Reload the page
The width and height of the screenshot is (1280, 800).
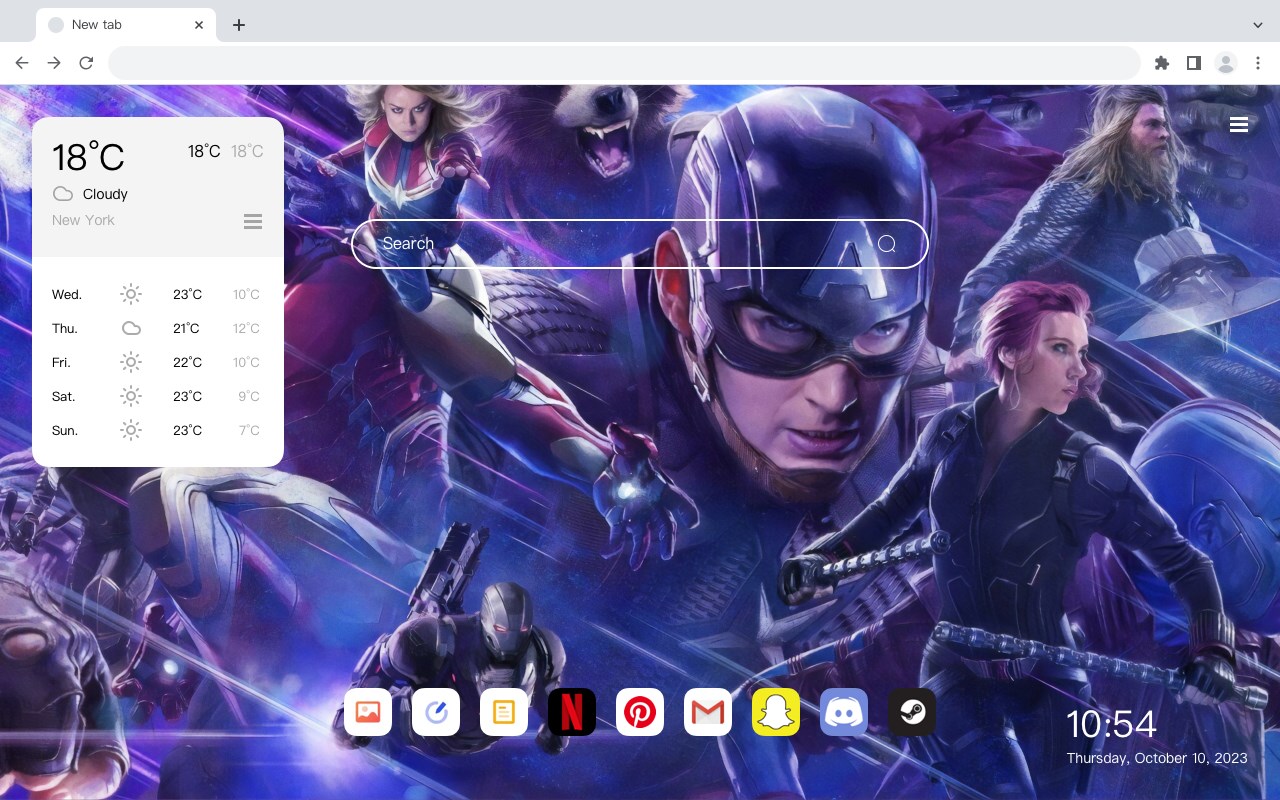(x=86, y=63)
